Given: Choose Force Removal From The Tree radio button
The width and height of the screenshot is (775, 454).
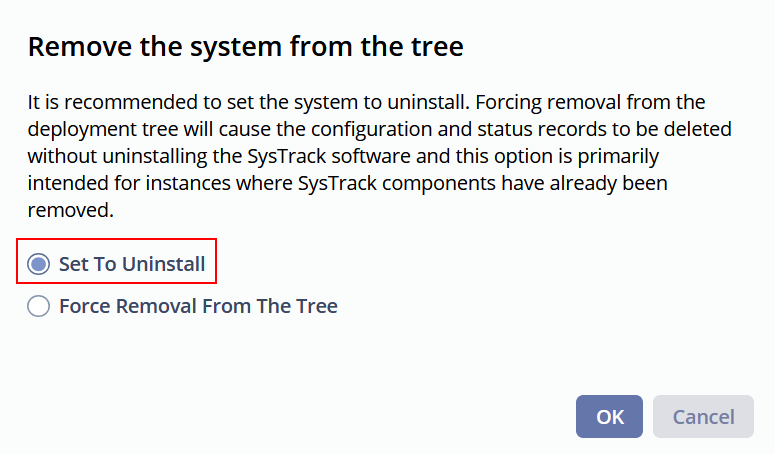Looking at the screenshot, I should [38, 307].
